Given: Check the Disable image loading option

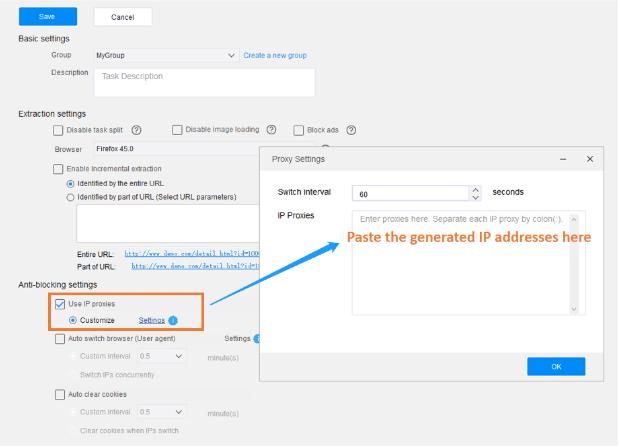Looking at the screenshot, I should tap(177, 130).
